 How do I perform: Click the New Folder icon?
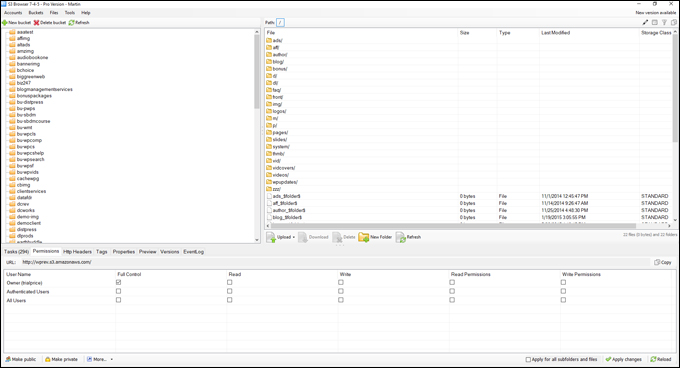pos(363,237)
